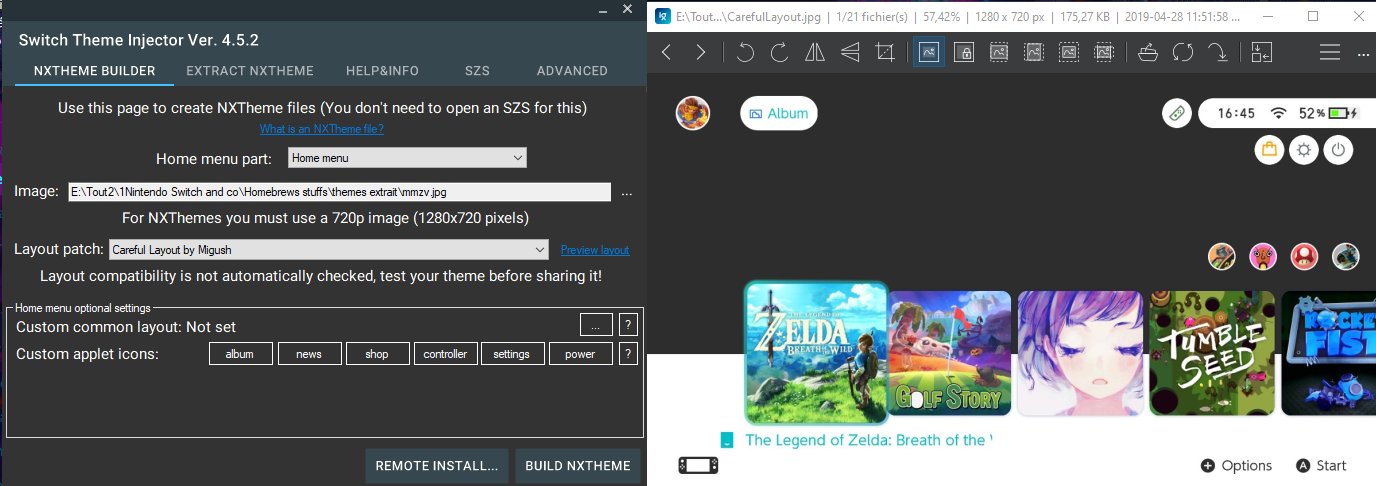Set custom news applet icon
Viewport: 1376px width, 486px height.
pos(309,354)
